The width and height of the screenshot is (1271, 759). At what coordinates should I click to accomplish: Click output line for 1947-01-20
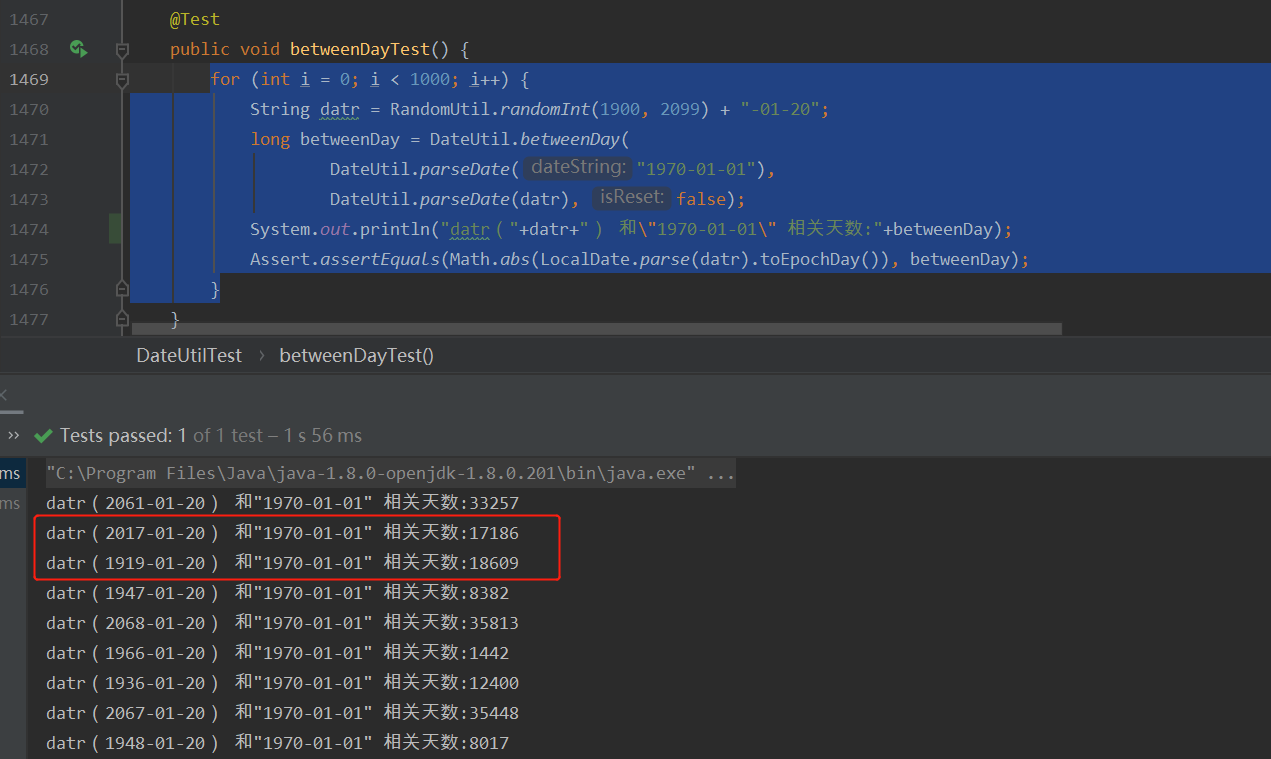[277, 593]
